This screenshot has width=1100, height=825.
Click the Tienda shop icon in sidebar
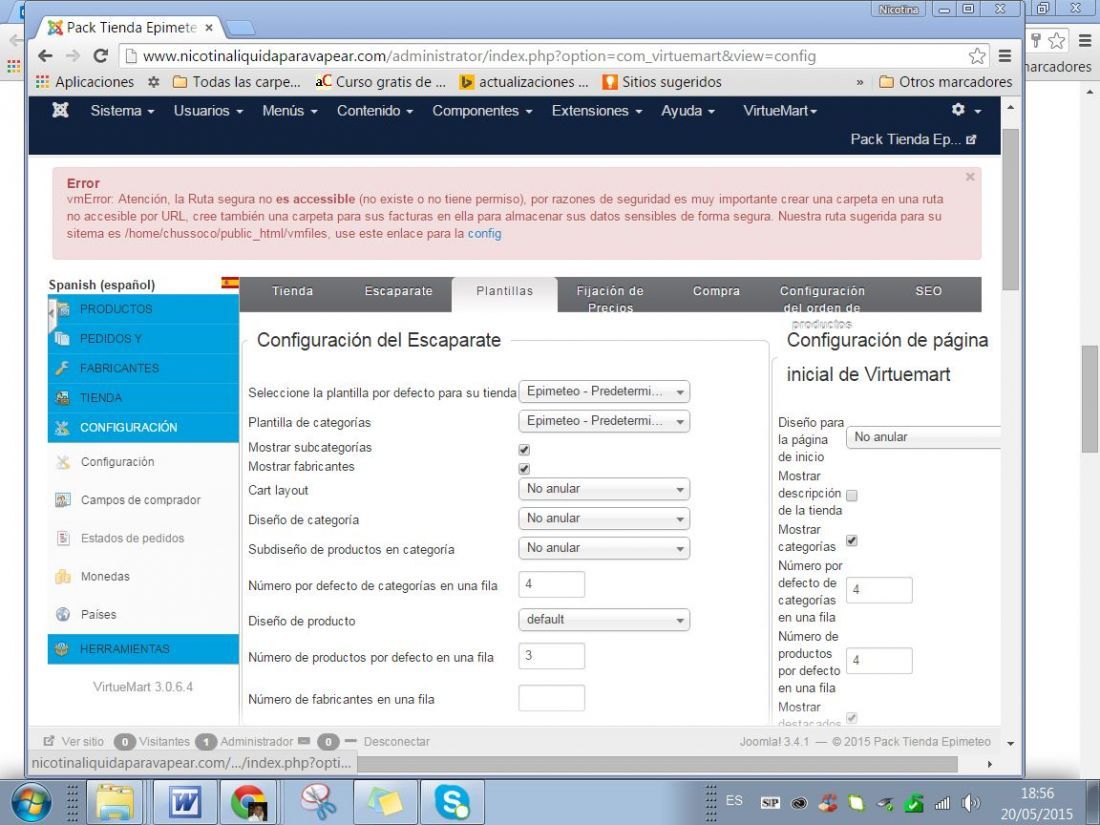click(x=62, y=398)
